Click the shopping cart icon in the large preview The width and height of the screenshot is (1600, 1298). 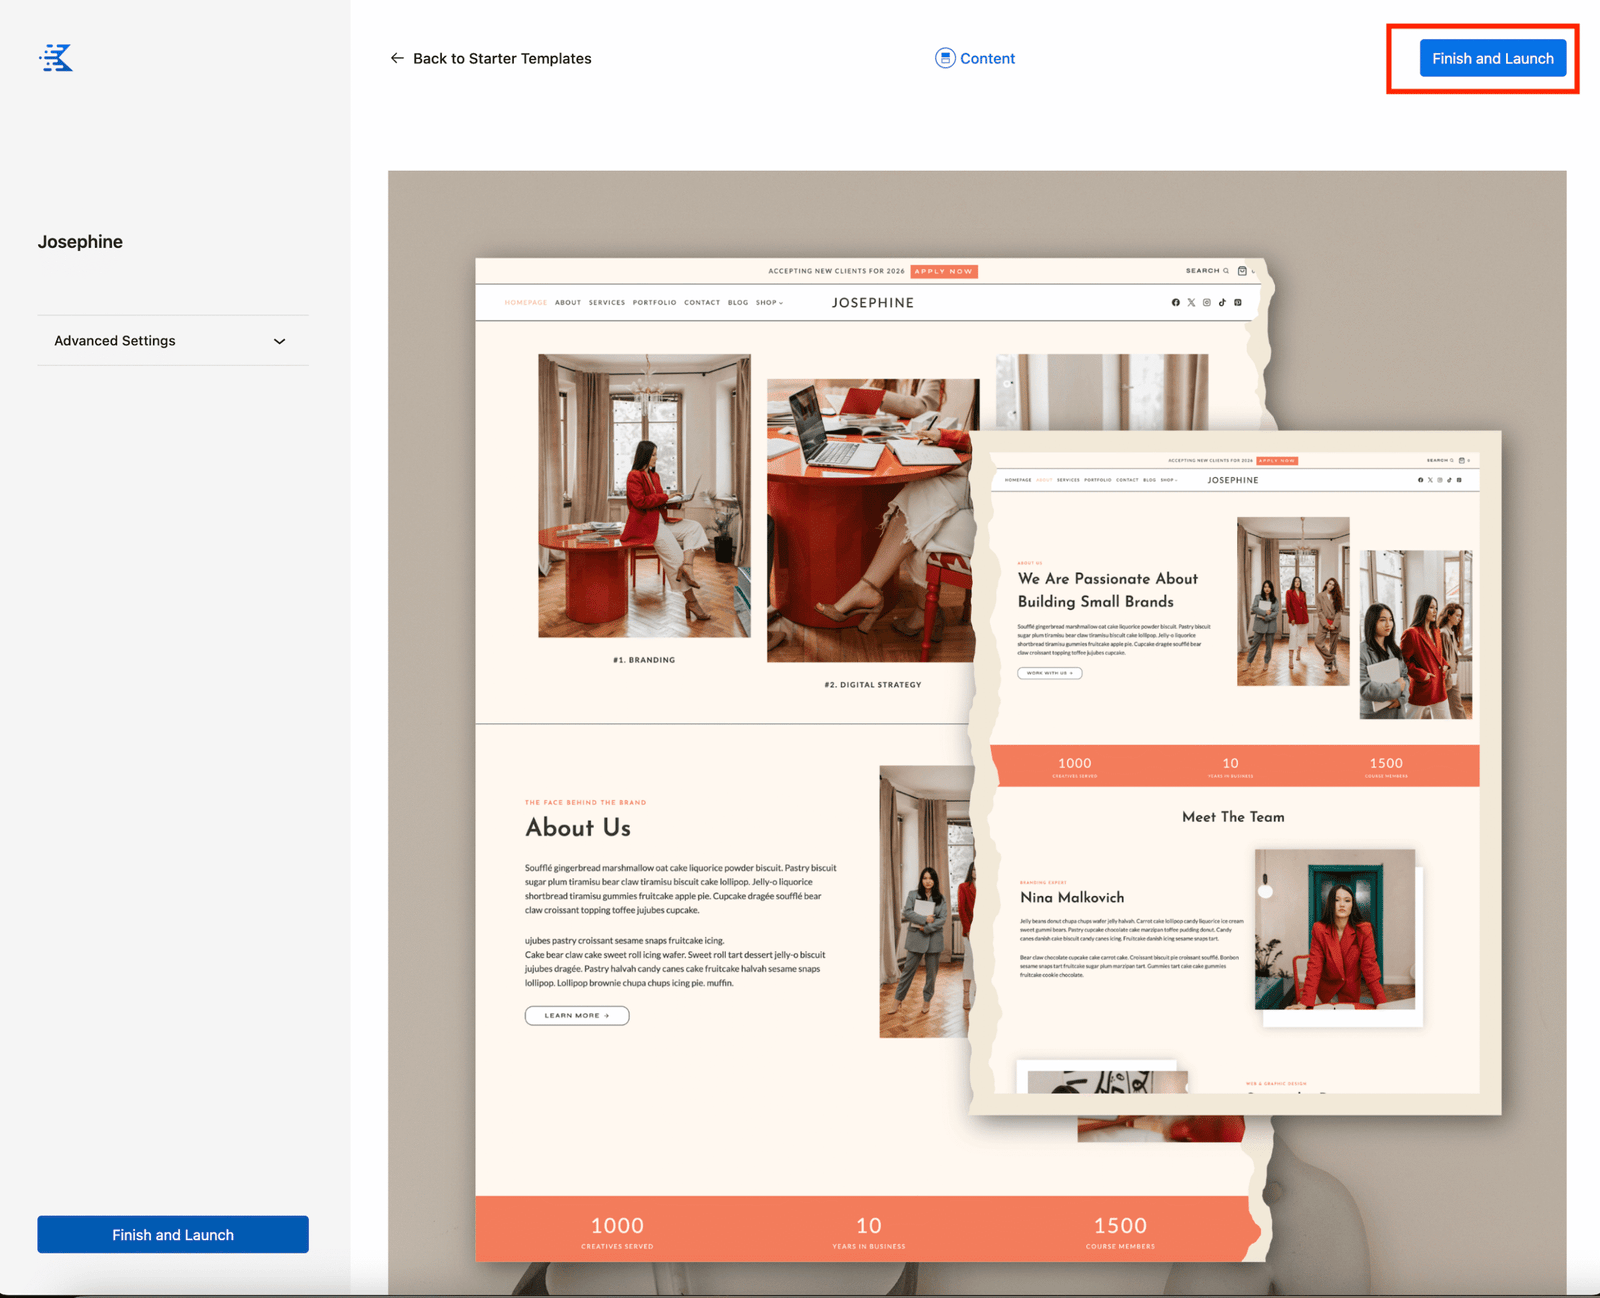tap(1242, 271)
